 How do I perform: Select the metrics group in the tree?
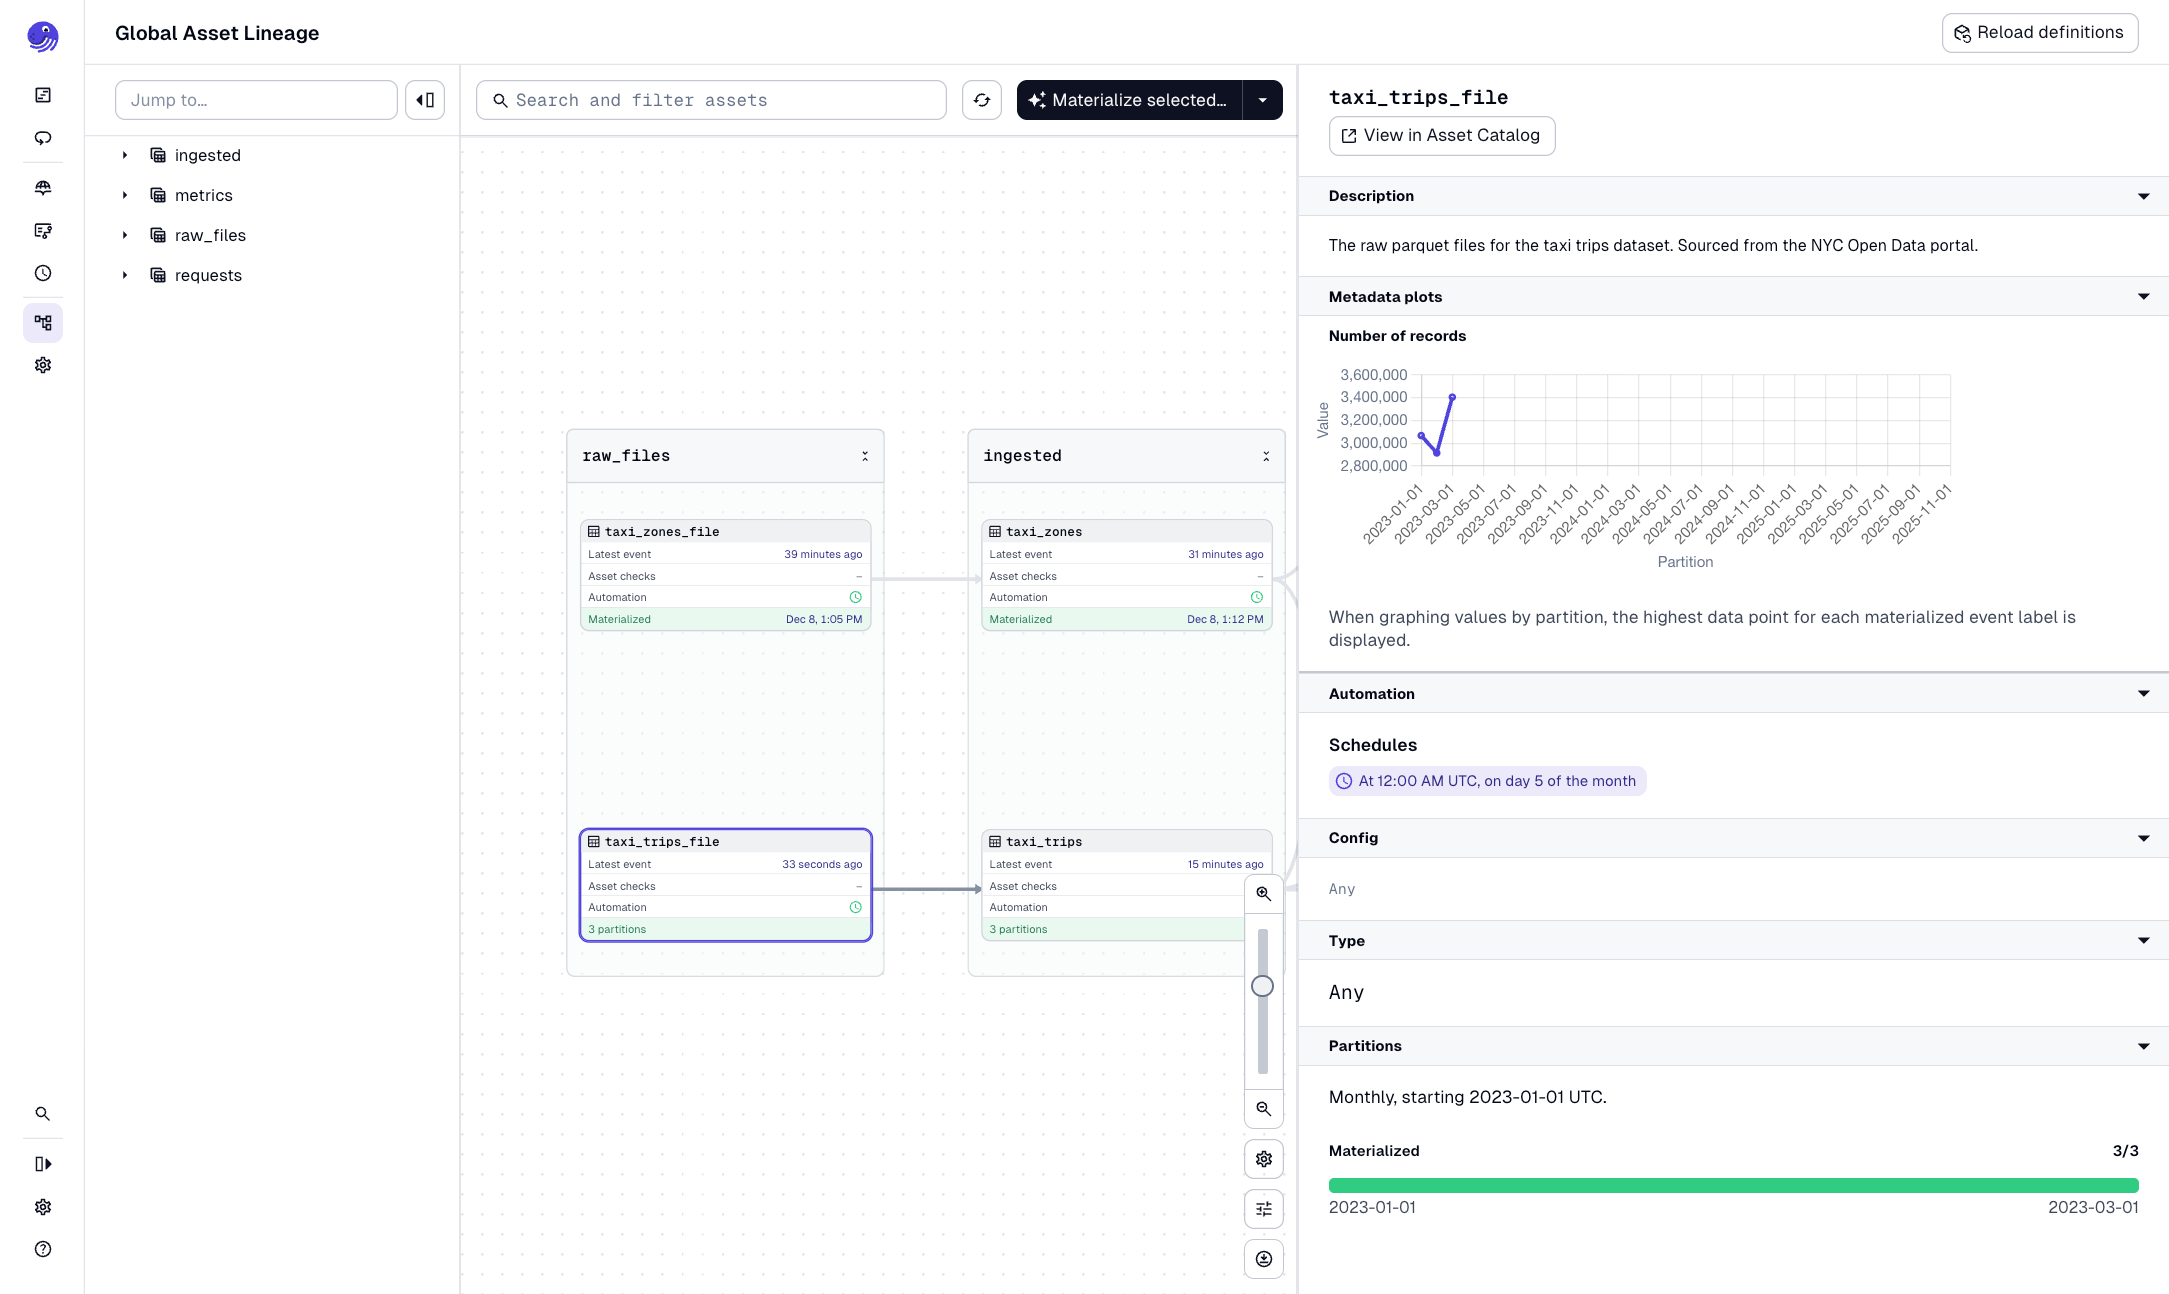203,195
